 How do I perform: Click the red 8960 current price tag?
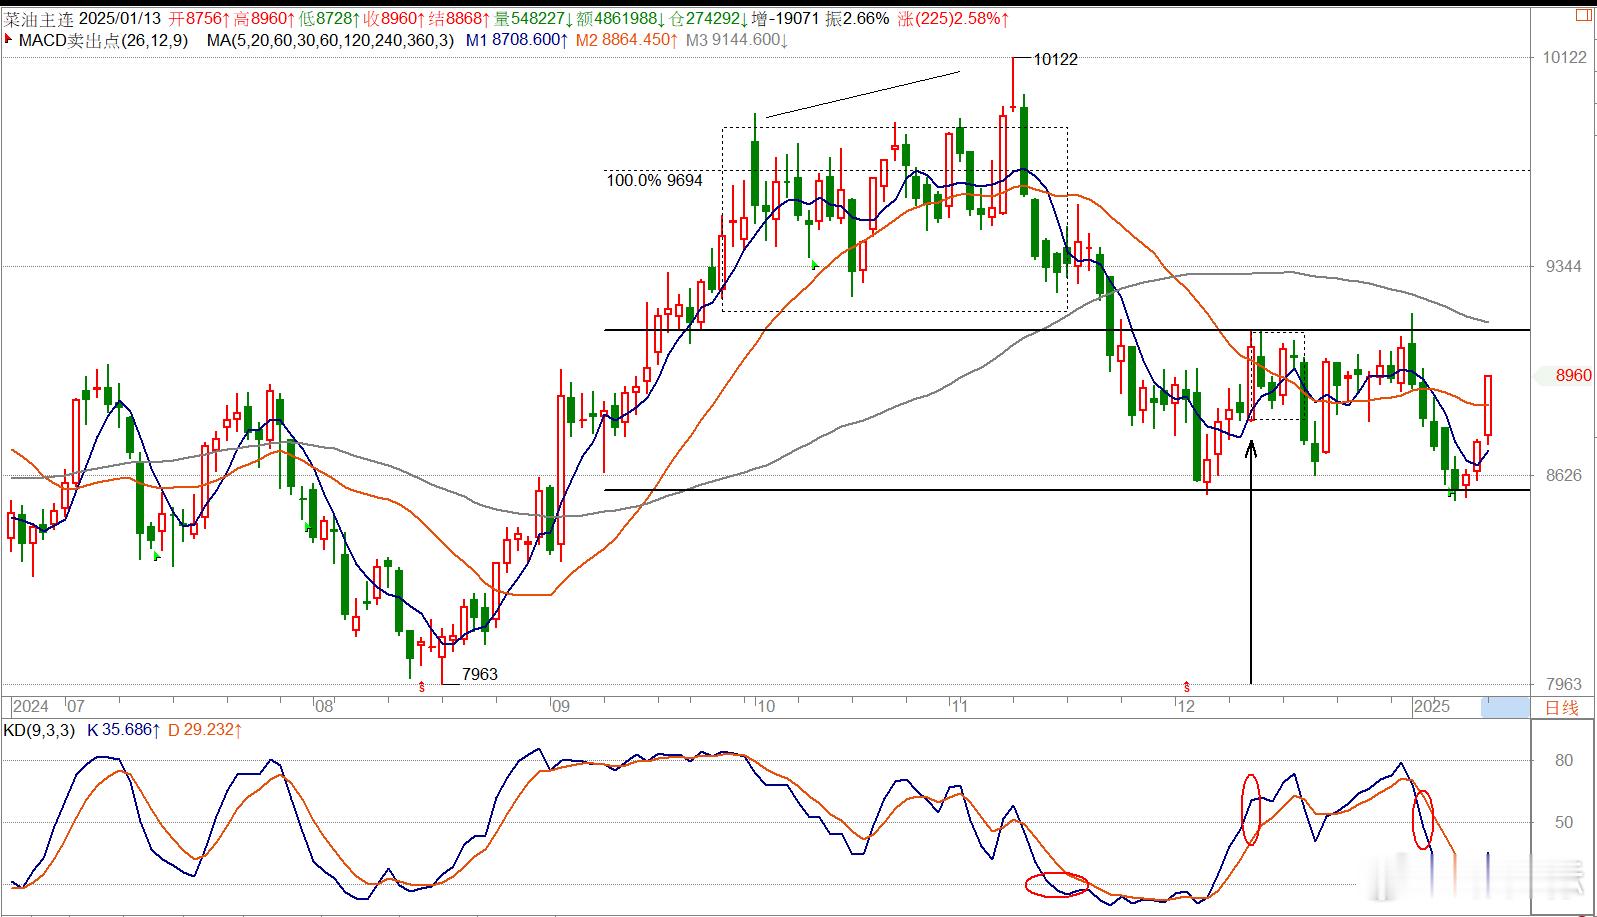pos(1573,376)
